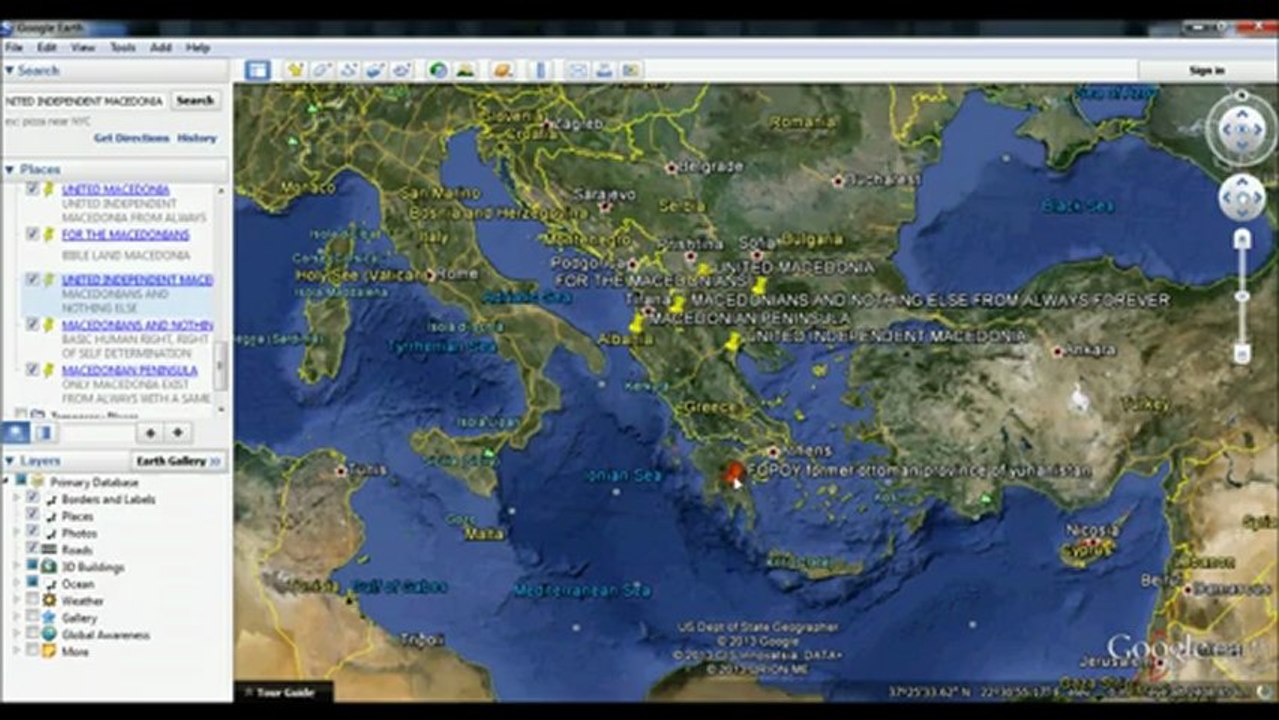This screenshot has height=720, width=1279.
Task: Toggle the 3D Buildings layer checkbox
Action: [x=33, y=566]
